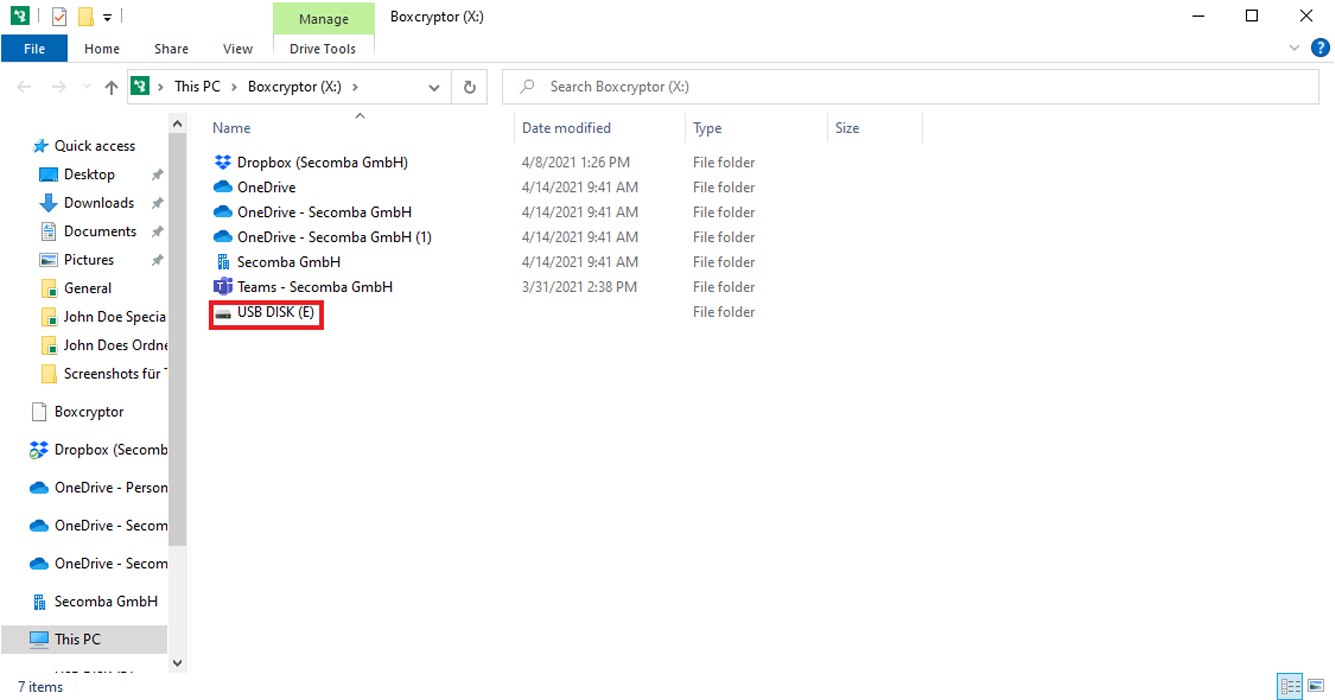Go up one level with the Up arrow
This screenshot has height=700, width=1335.
pyautogui.click(x=111, y=87)
